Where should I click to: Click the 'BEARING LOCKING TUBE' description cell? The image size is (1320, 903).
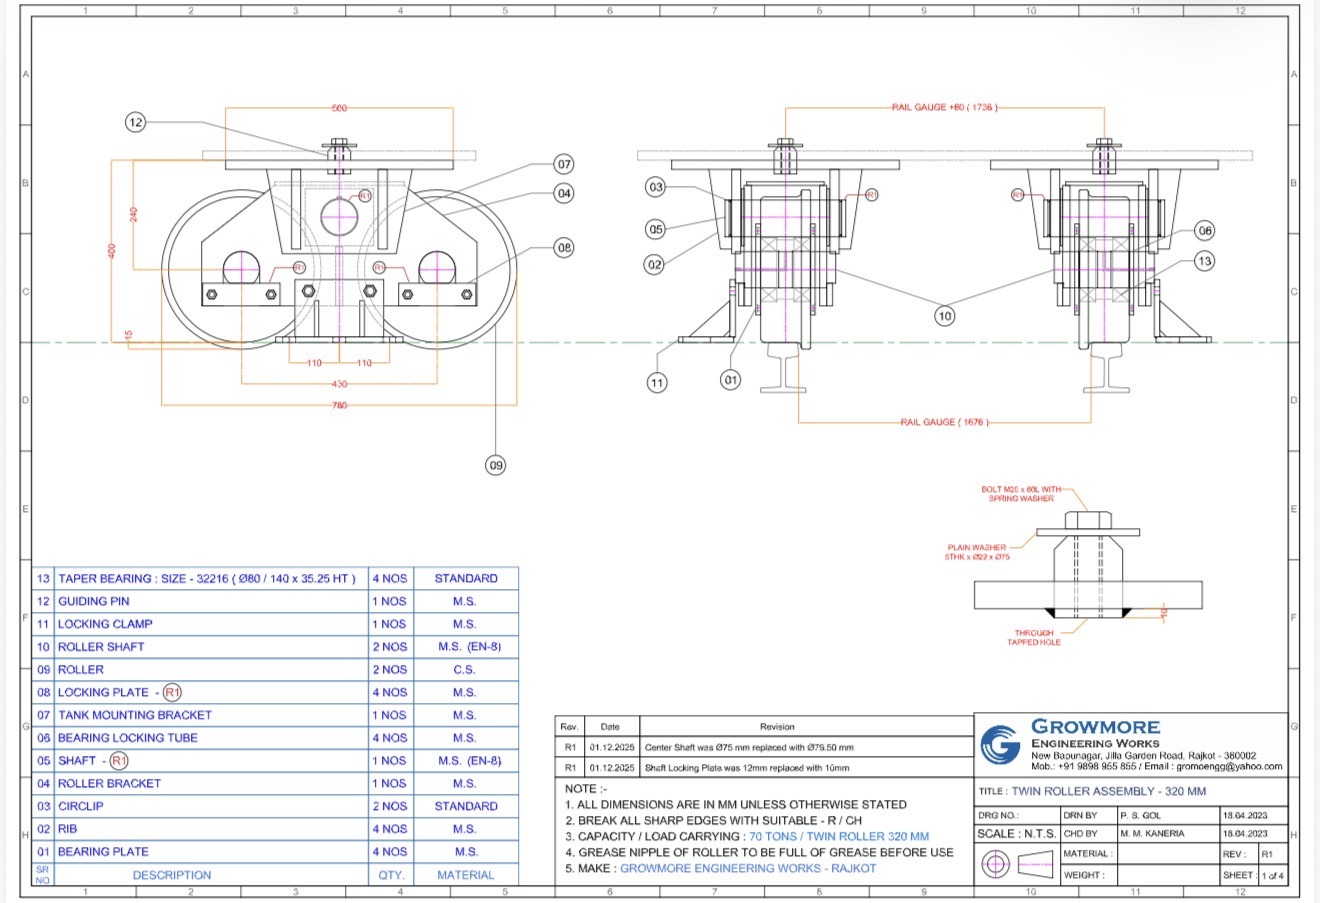[212, 738]
